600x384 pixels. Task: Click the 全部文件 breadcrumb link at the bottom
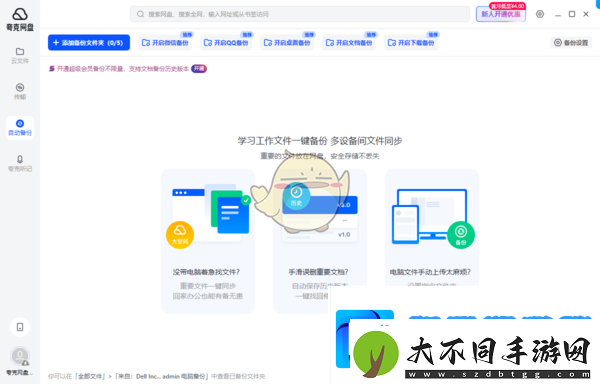coord(91,376)
